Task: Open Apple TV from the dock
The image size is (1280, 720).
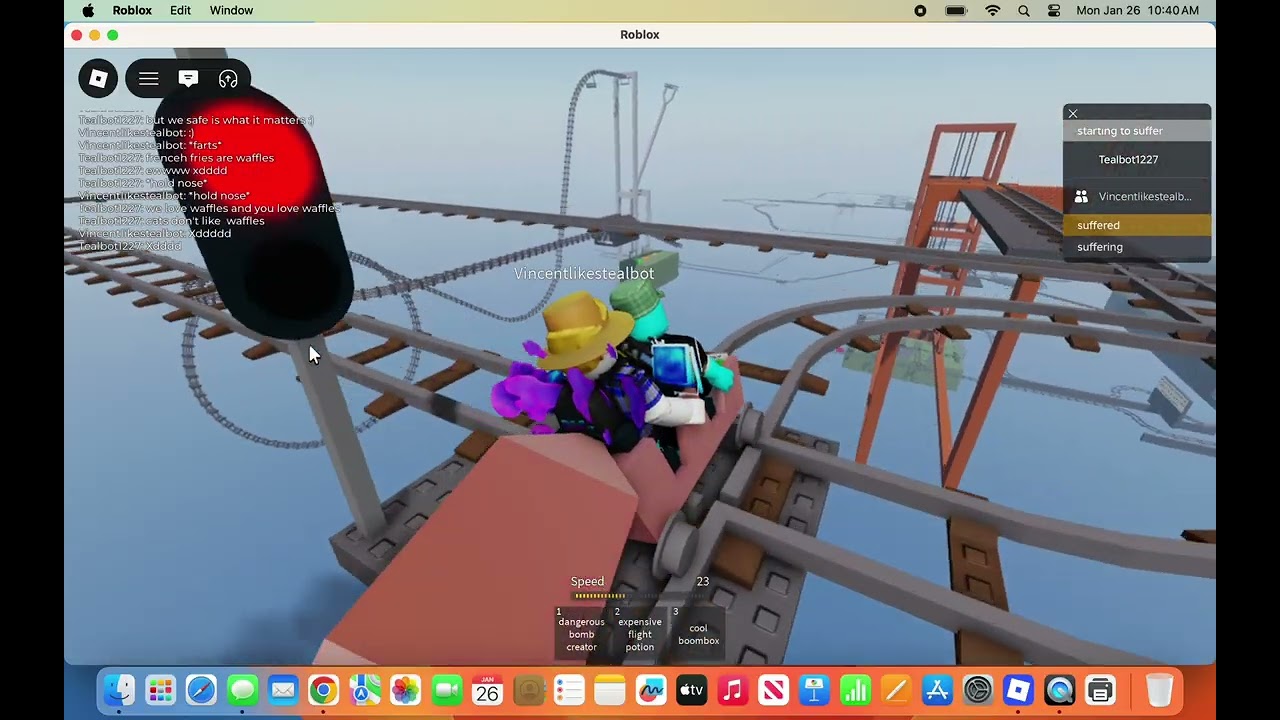Action: [691, 690]
